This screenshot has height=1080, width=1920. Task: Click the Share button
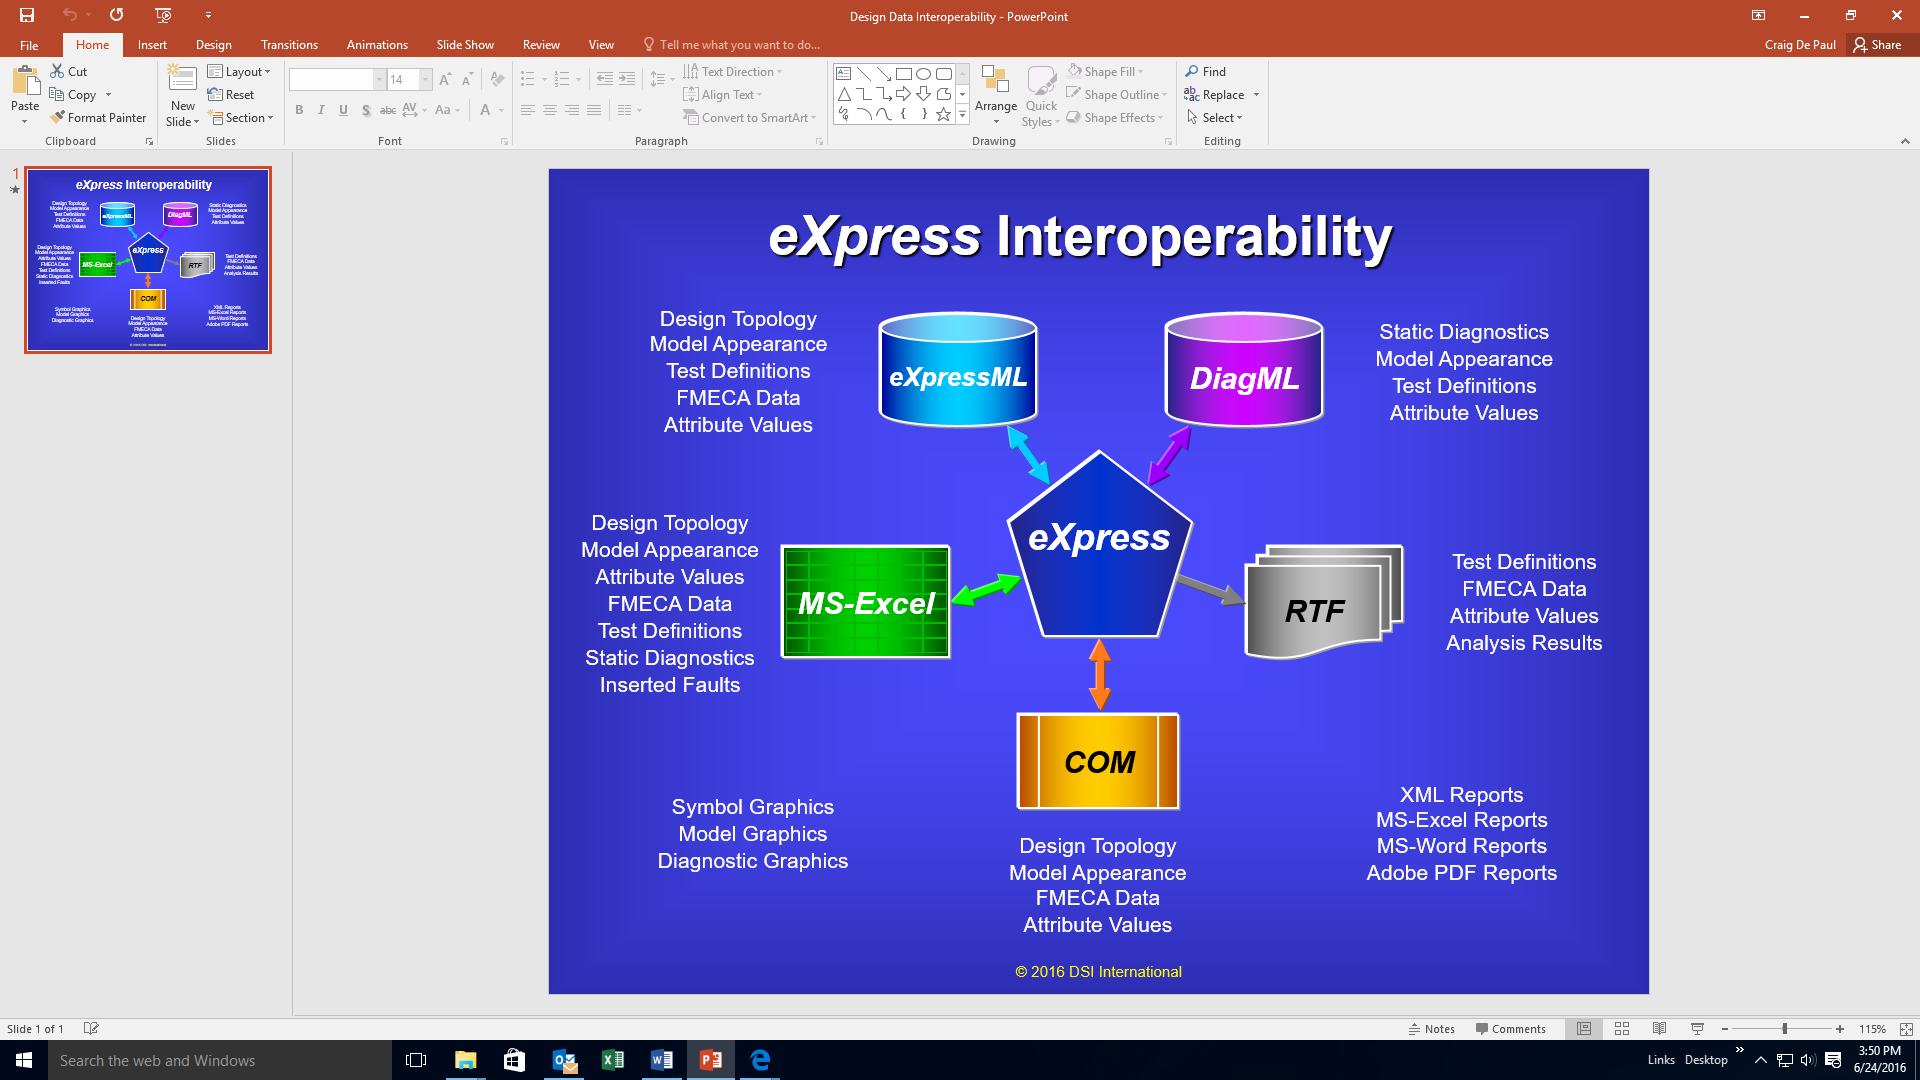1877,45
